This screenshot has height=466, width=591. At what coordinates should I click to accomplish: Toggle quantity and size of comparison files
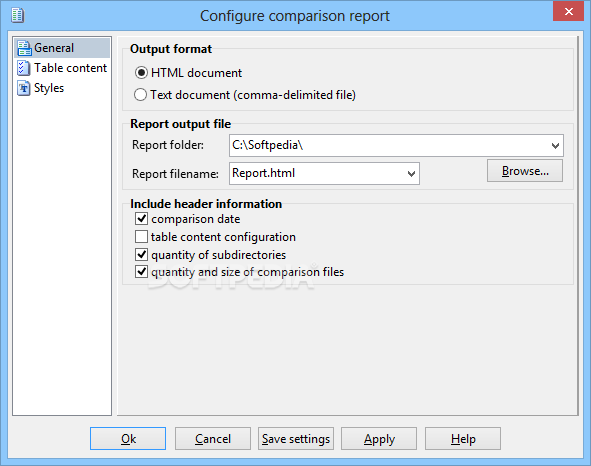pyautogui.click(x=141, y=271)
